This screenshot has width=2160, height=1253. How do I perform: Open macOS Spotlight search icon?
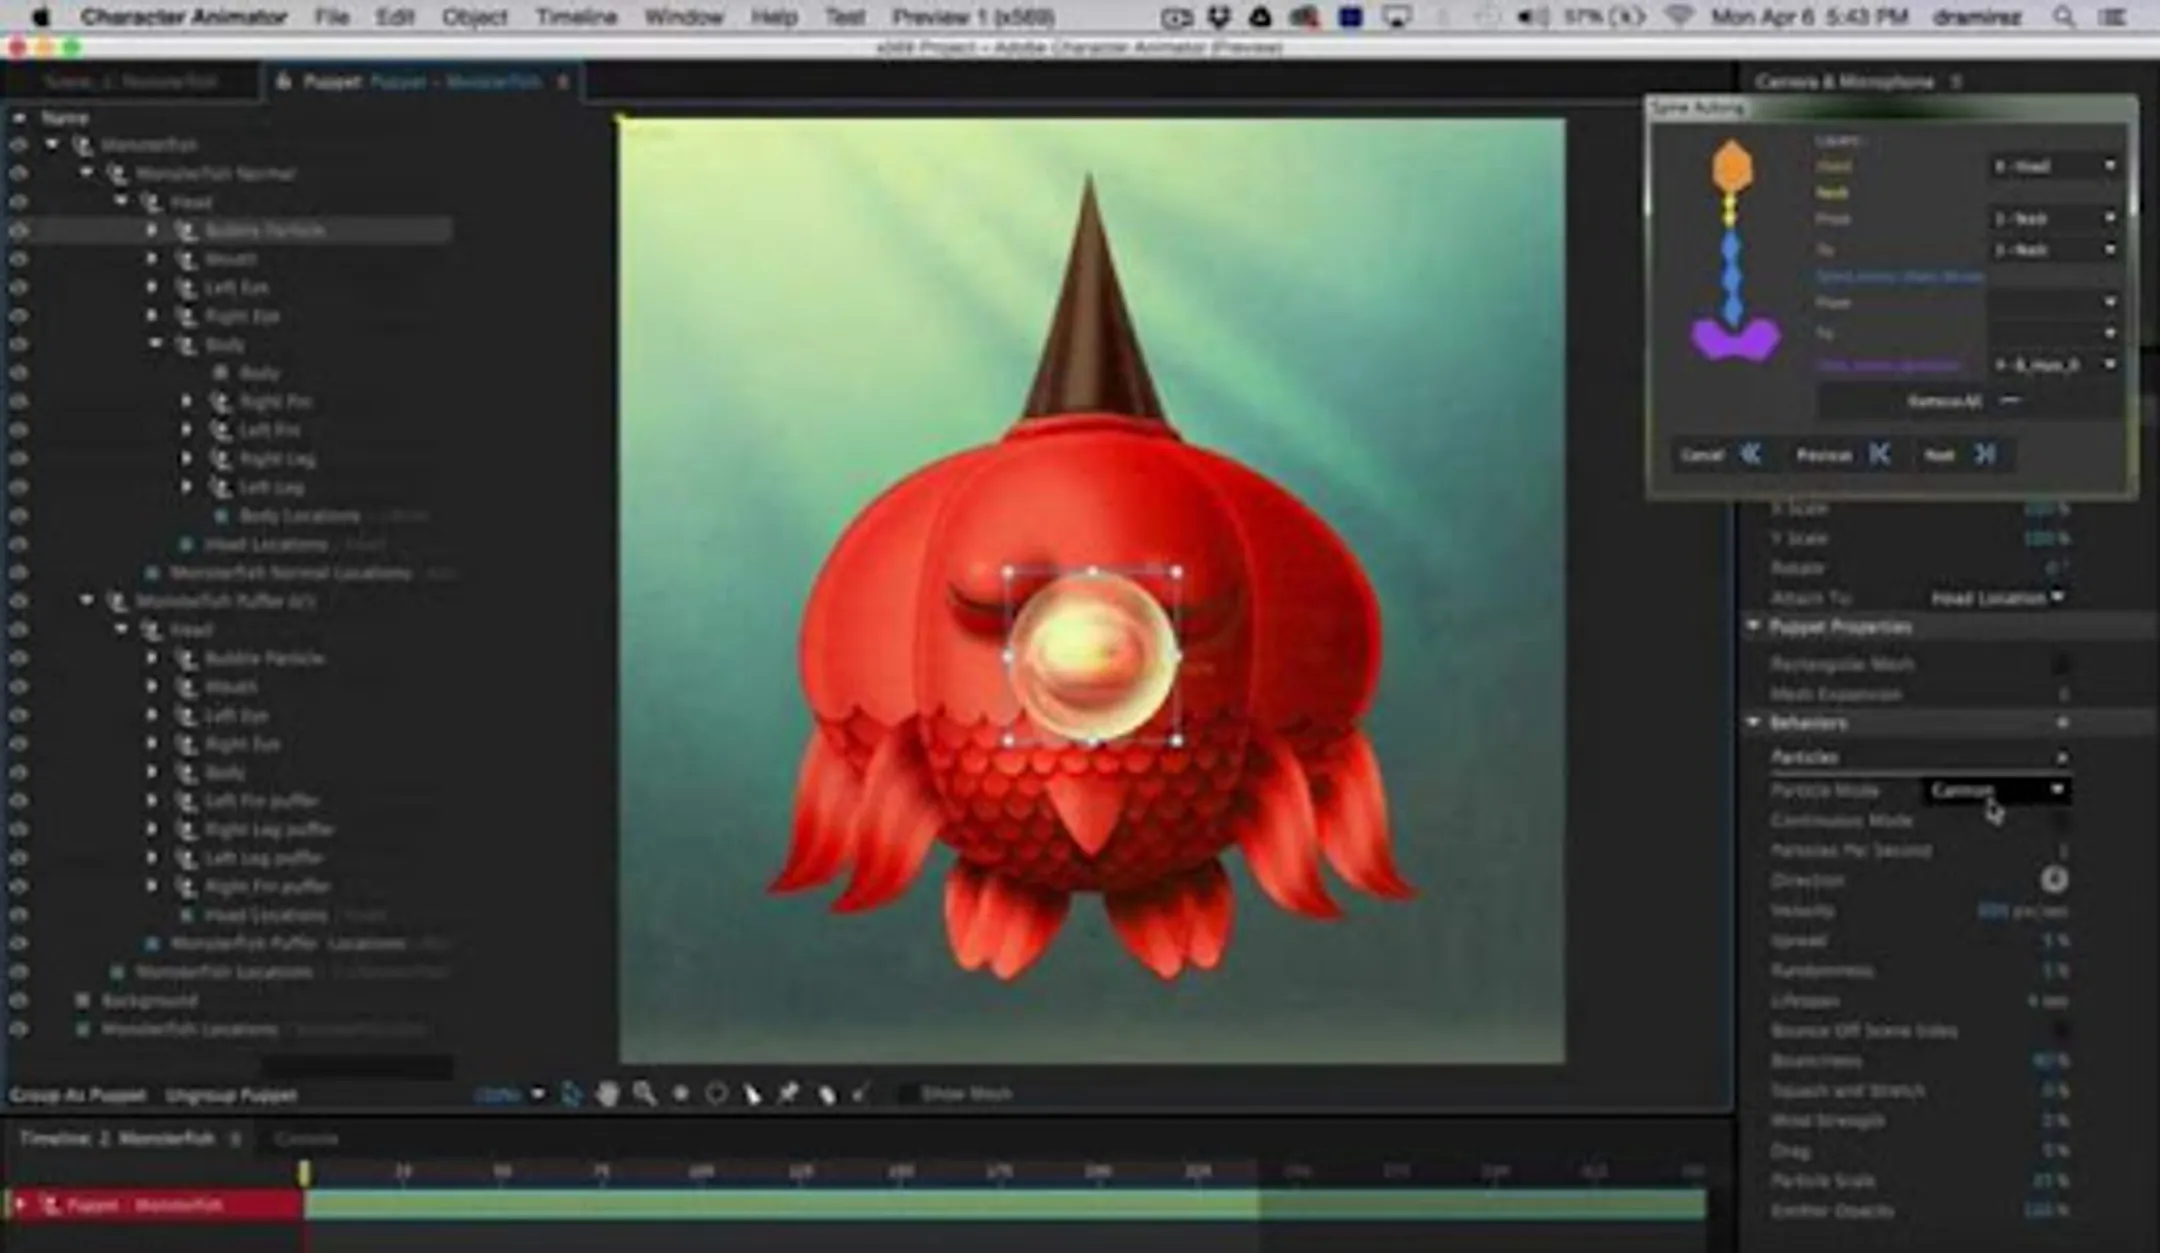tap(2063, 17)
